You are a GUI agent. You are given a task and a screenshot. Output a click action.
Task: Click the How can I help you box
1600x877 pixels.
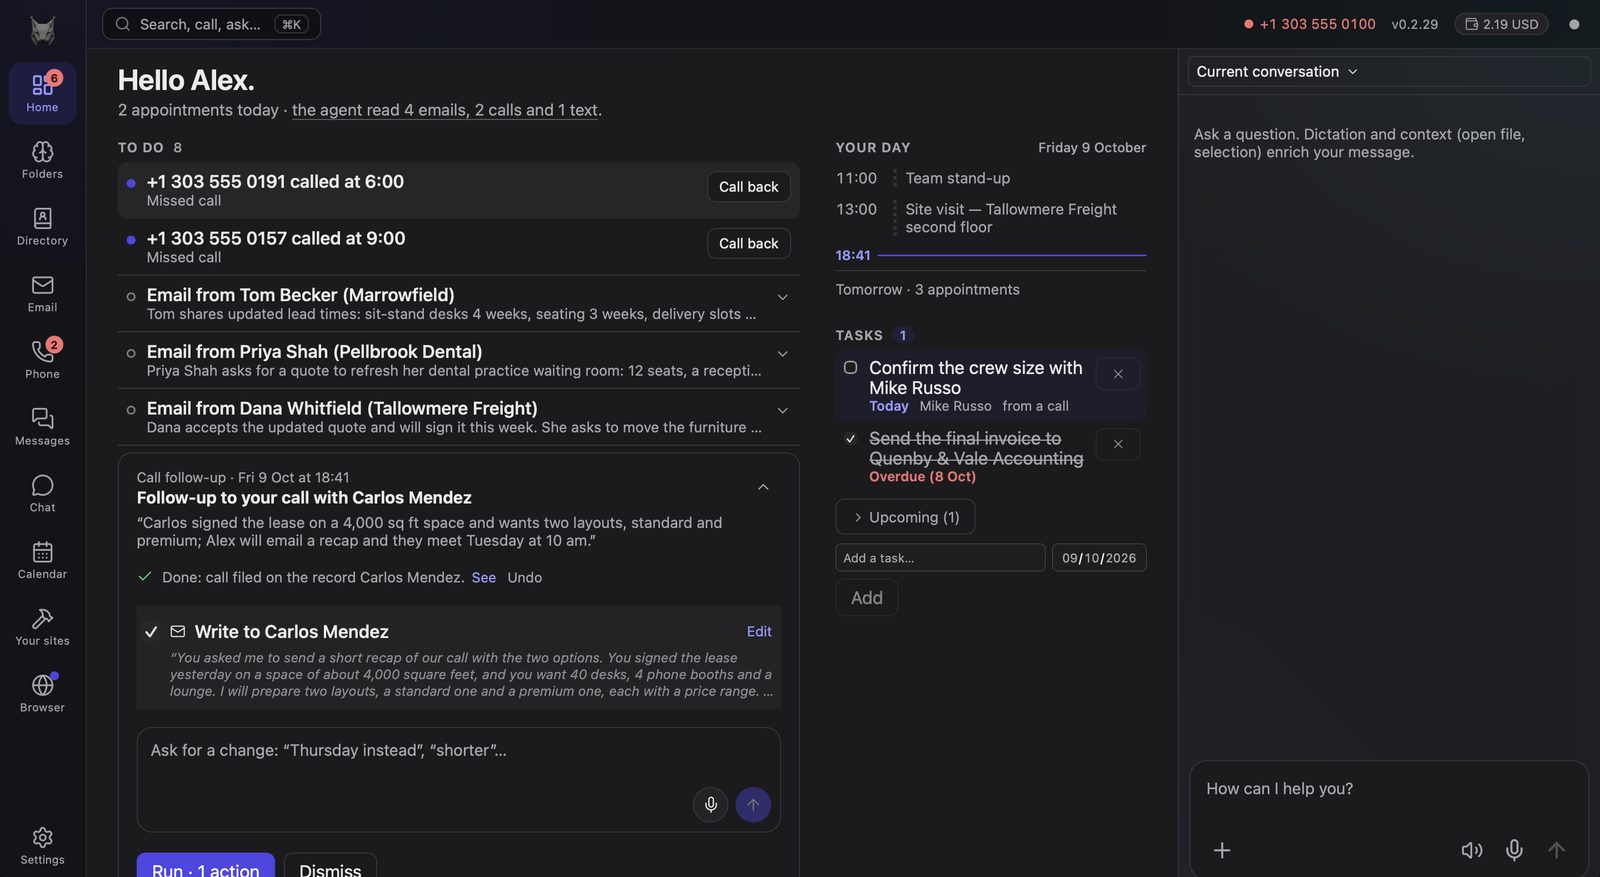[x=1388, y=790]
